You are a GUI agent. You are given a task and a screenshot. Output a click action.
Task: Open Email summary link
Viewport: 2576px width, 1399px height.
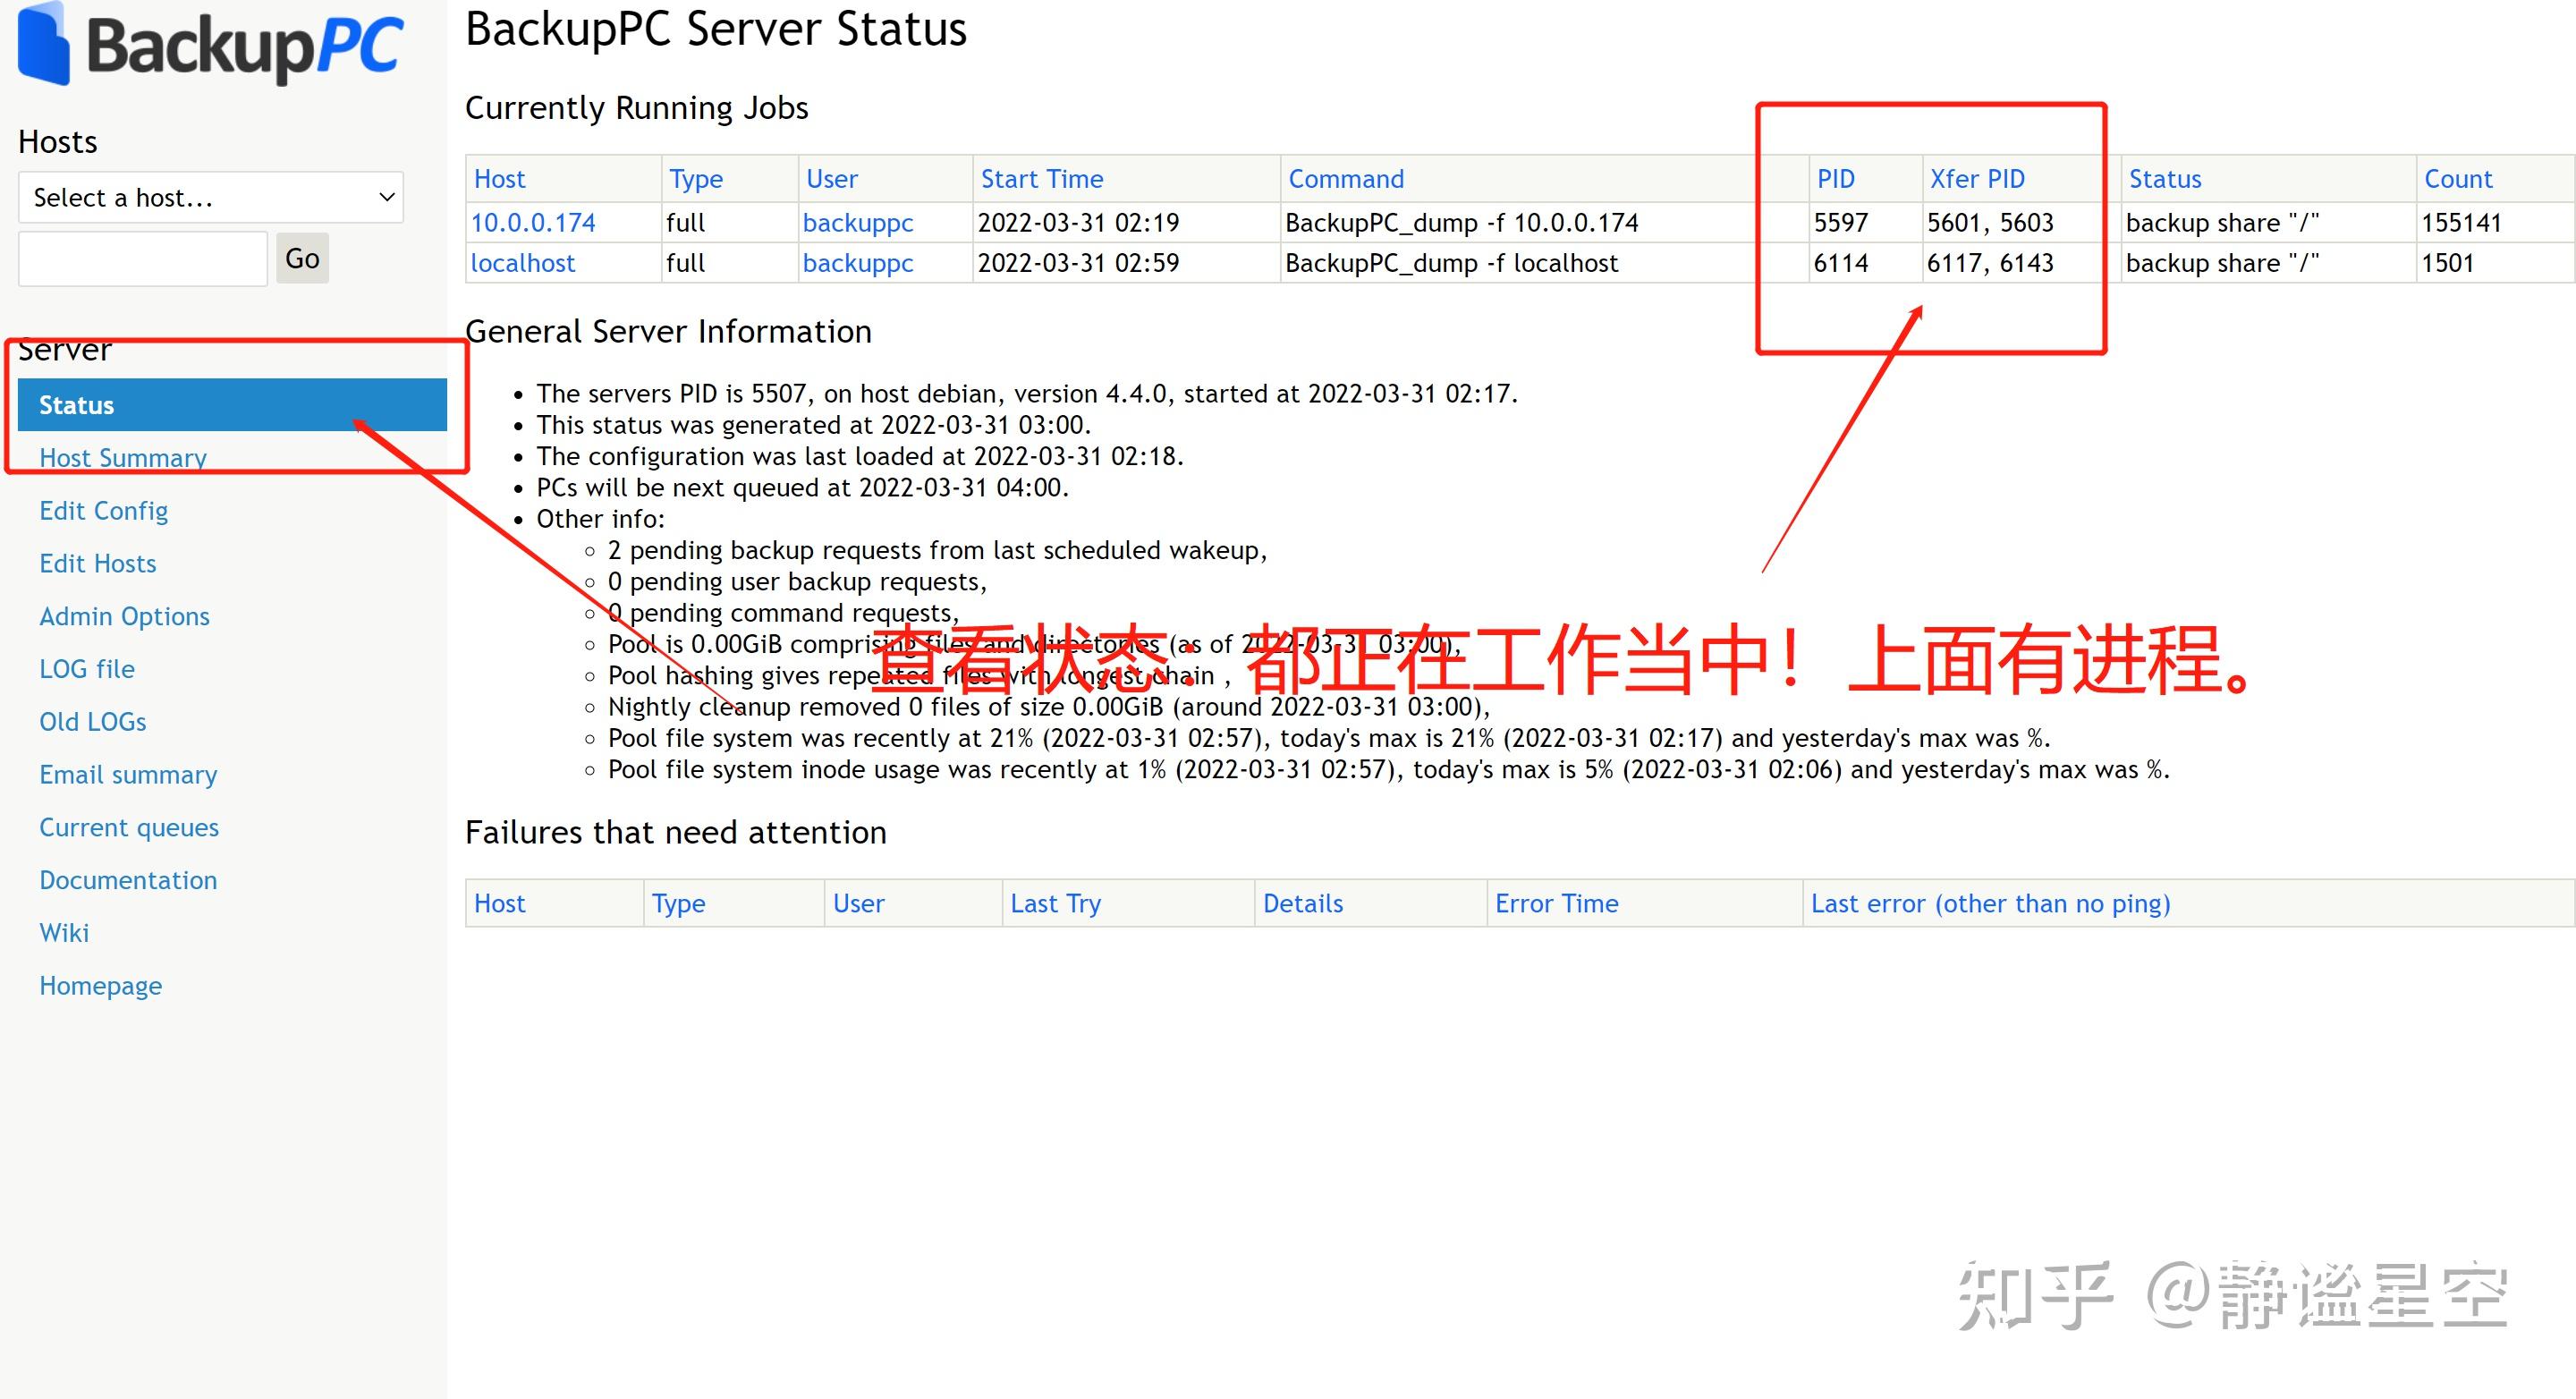point(128,775)
